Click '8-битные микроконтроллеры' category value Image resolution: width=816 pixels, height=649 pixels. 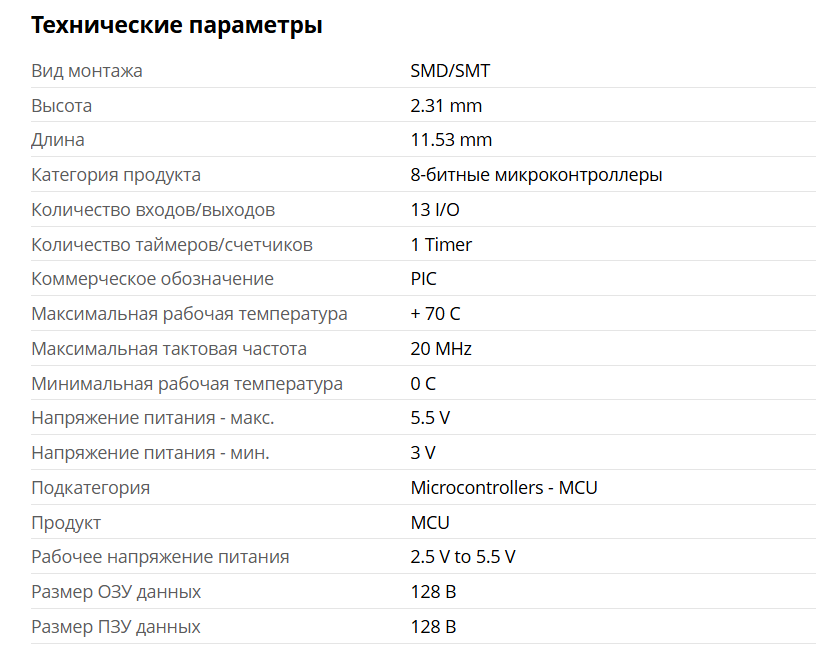(537, 175)
